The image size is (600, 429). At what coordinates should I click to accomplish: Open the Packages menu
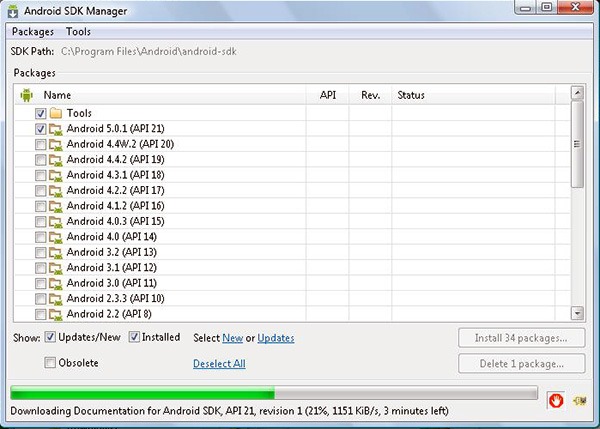pos(33,32)
